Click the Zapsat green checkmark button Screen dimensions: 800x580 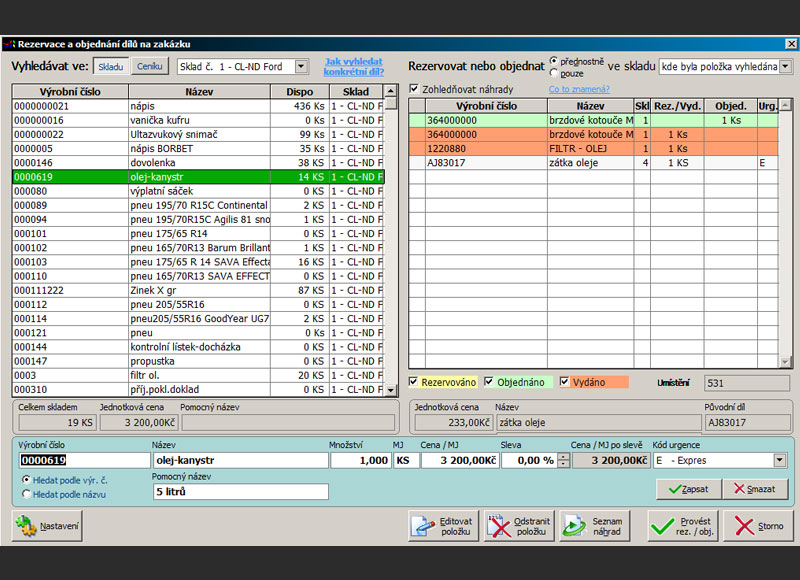[x=689, y=489]
